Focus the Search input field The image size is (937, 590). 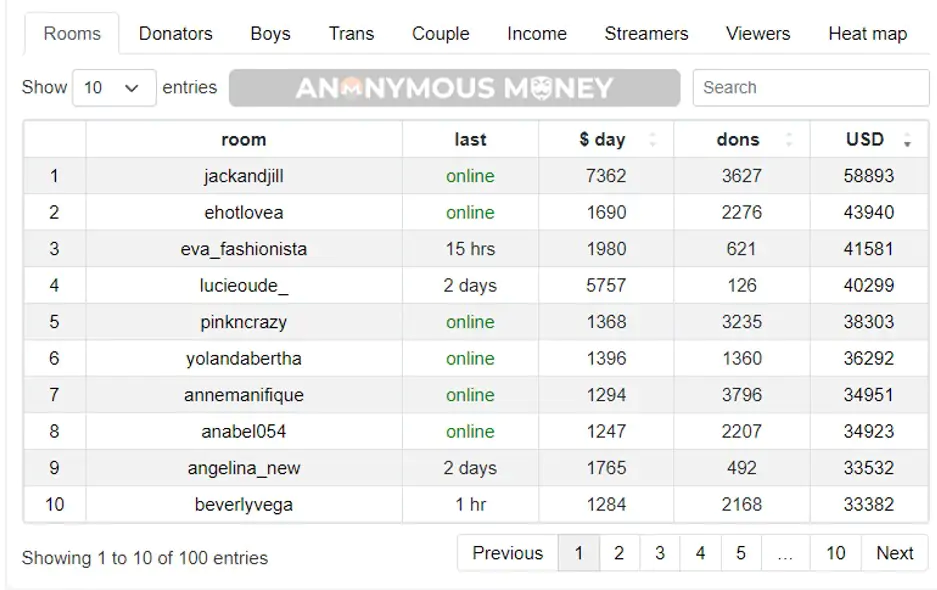click(x=811, y=88)
